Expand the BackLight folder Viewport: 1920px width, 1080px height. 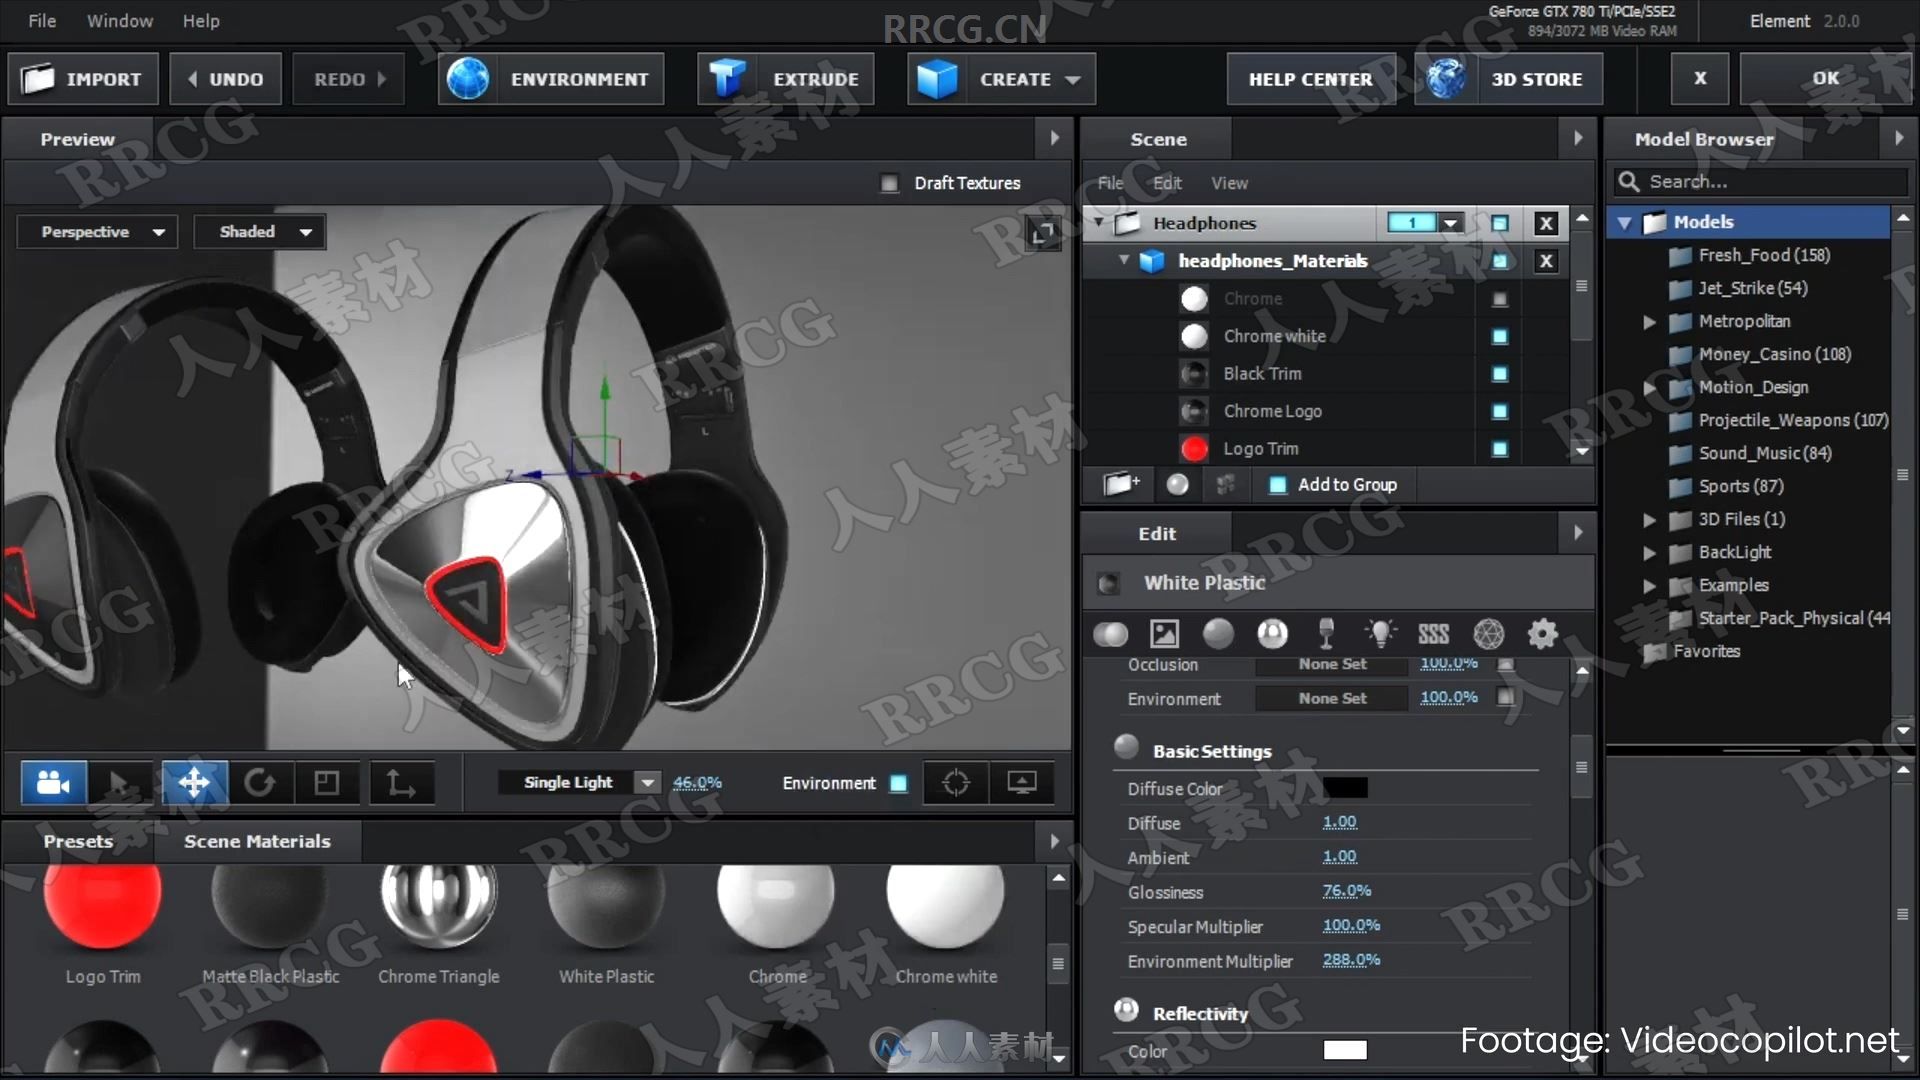point(1650,553)
